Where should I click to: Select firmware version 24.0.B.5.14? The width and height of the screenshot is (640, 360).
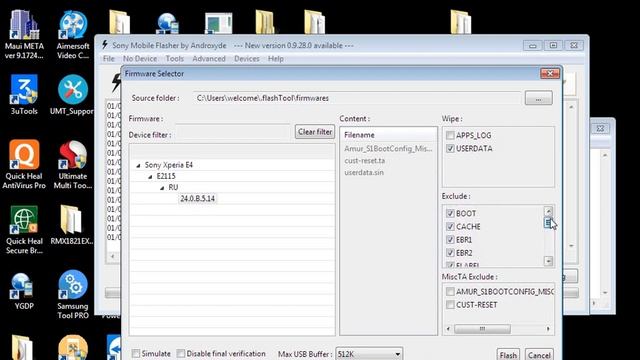198,199
